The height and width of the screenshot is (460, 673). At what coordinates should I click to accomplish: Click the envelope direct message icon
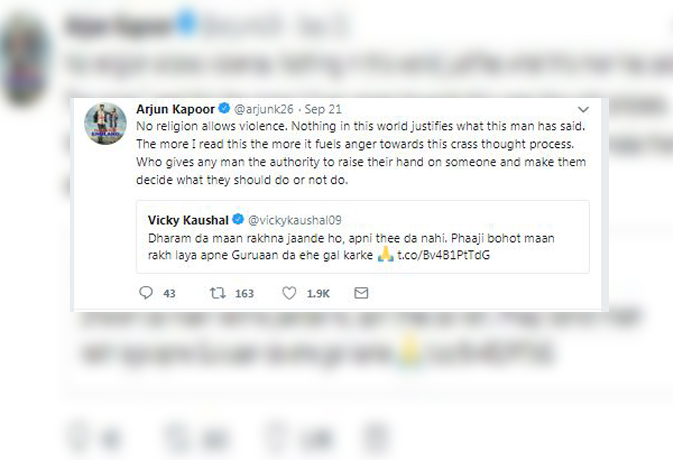pyautogui.click(x=361, y=293)
